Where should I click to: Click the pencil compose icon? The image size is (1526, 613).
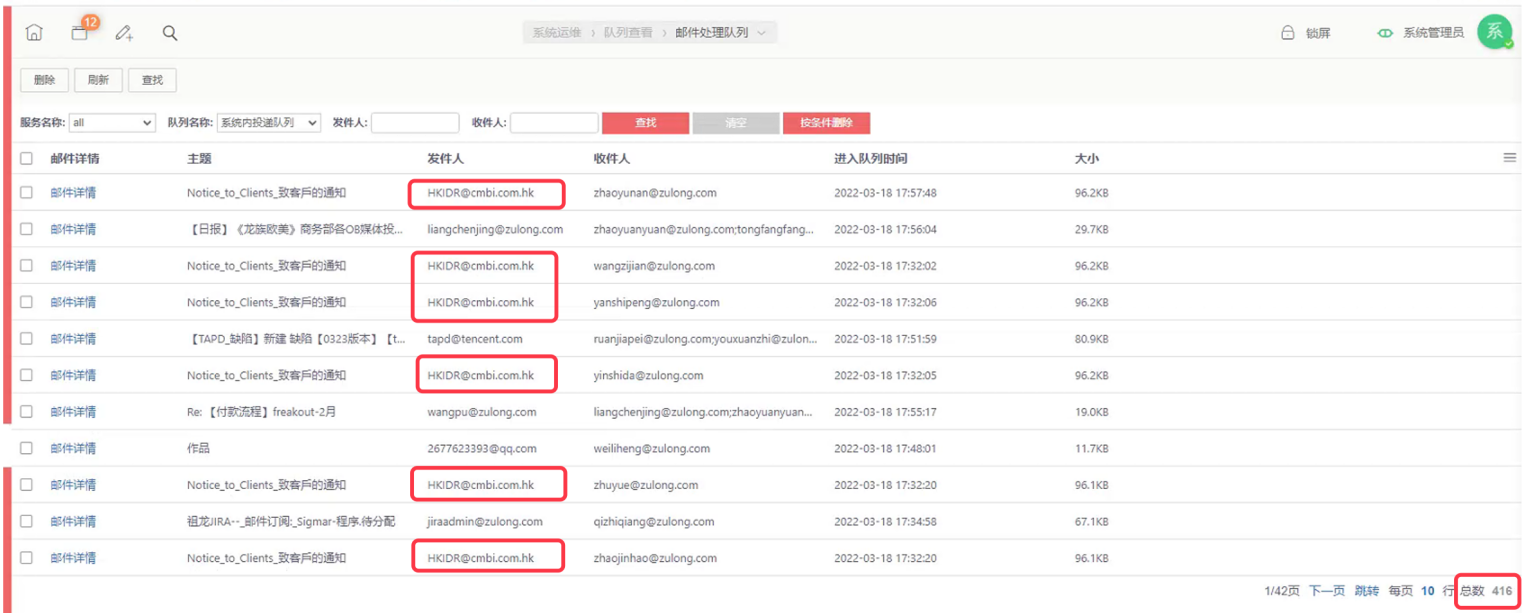click(124, 33)
